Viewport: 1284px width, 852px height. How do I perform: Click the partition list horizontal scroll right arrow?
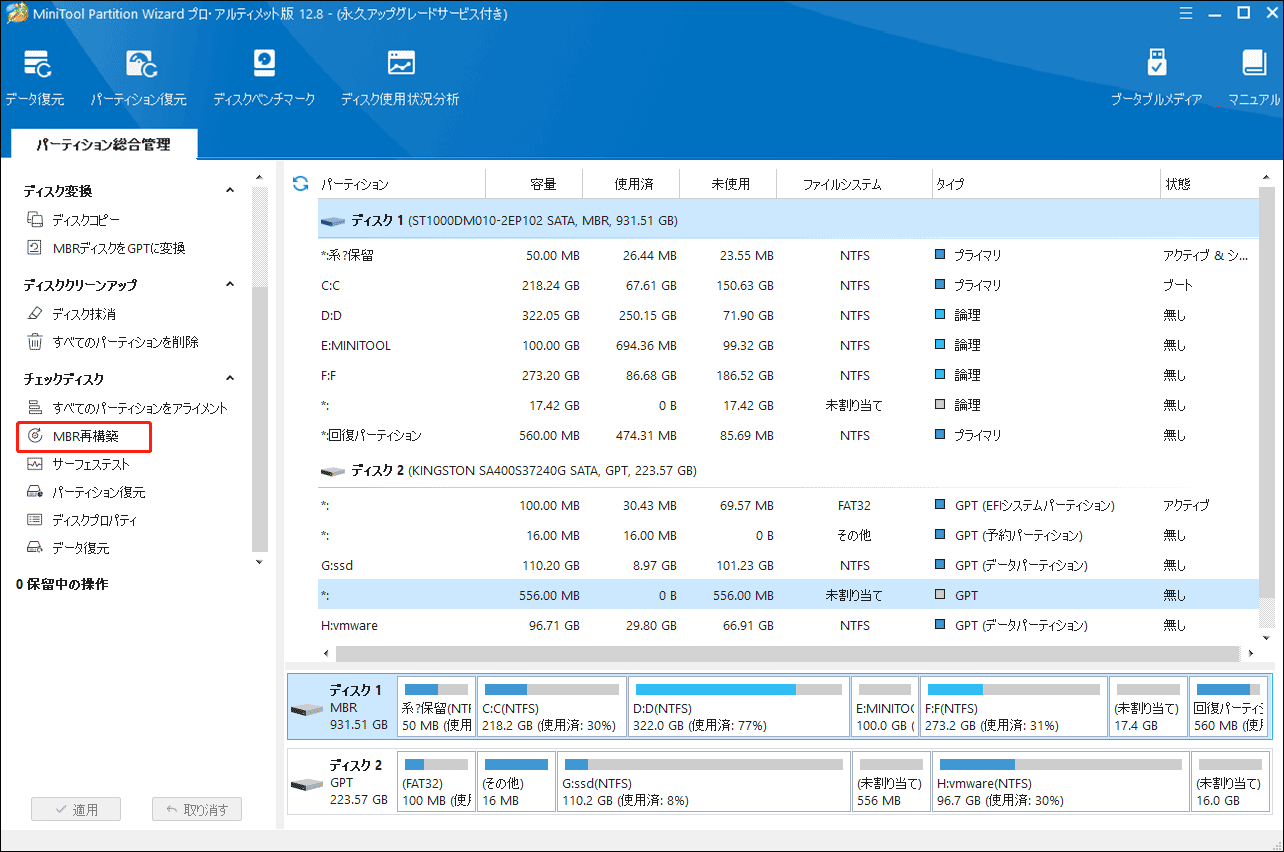click(x=1249, y=653)
